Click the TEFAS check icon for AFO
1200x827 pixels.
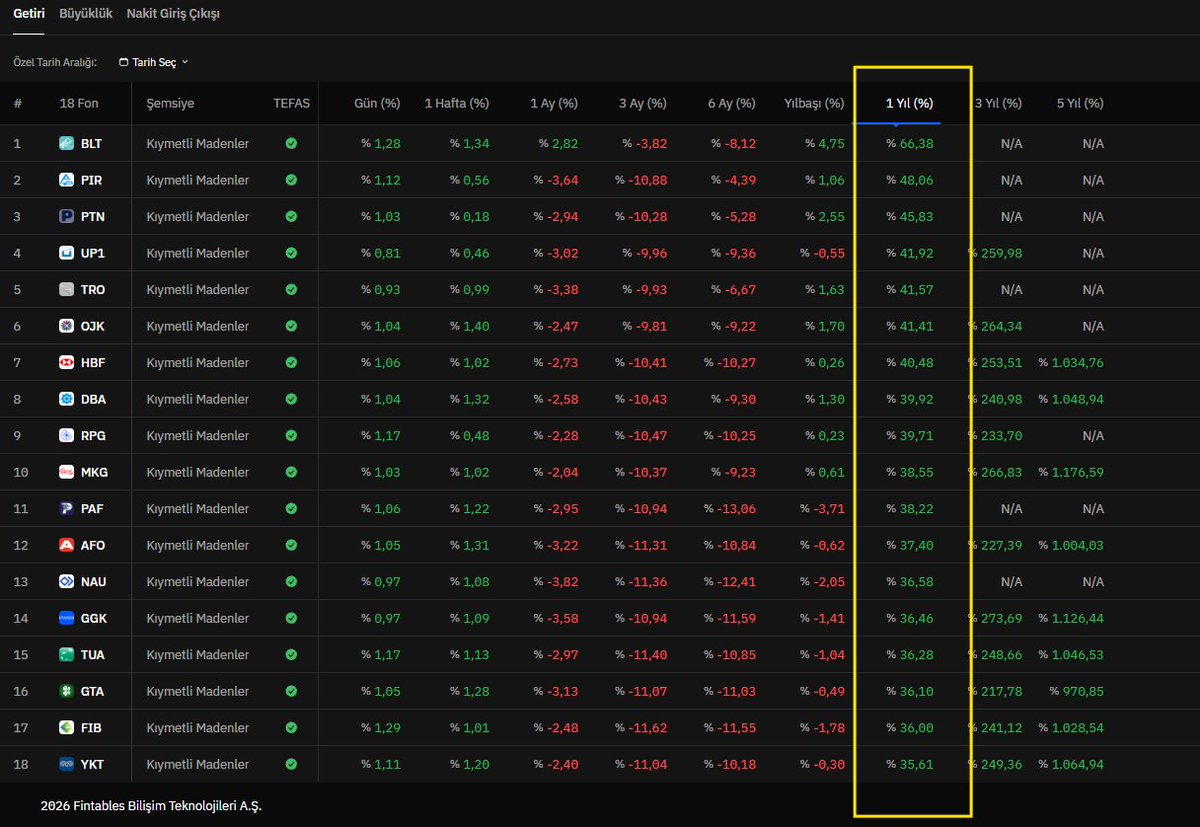291,545
